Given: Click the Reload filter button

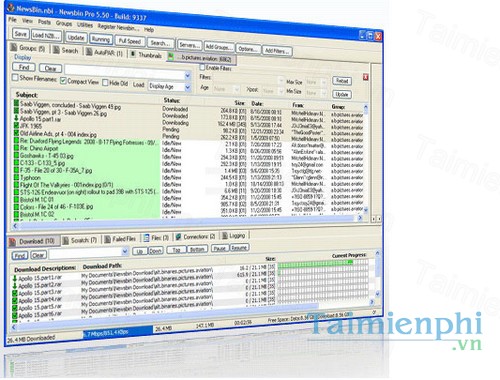Looking at the screenshot, I should coord(342,81).
